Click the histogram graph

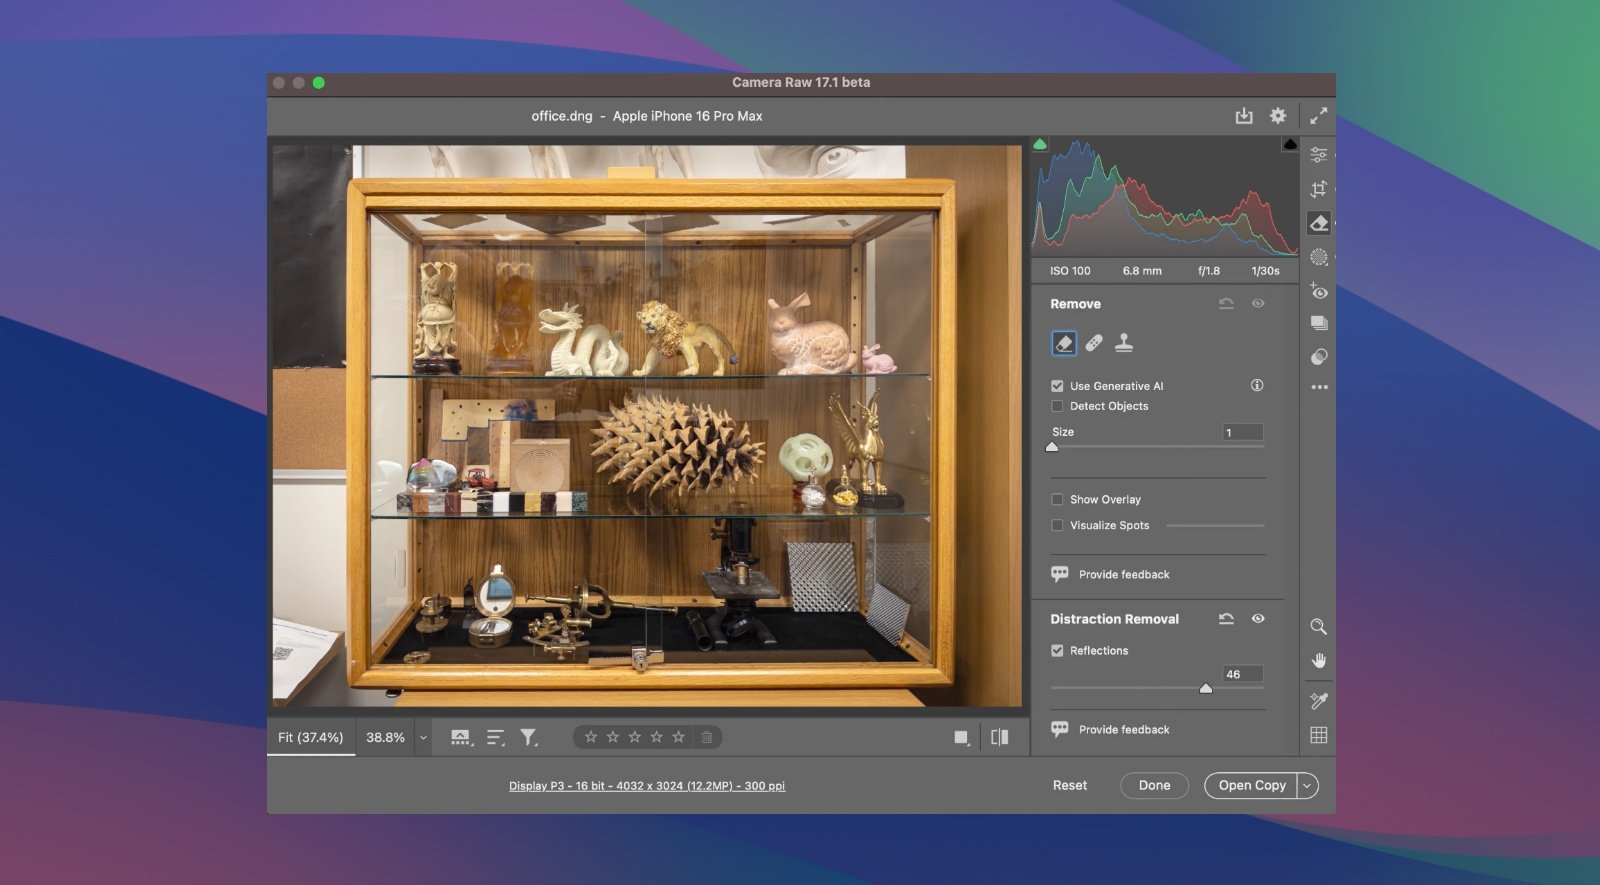1165,197
